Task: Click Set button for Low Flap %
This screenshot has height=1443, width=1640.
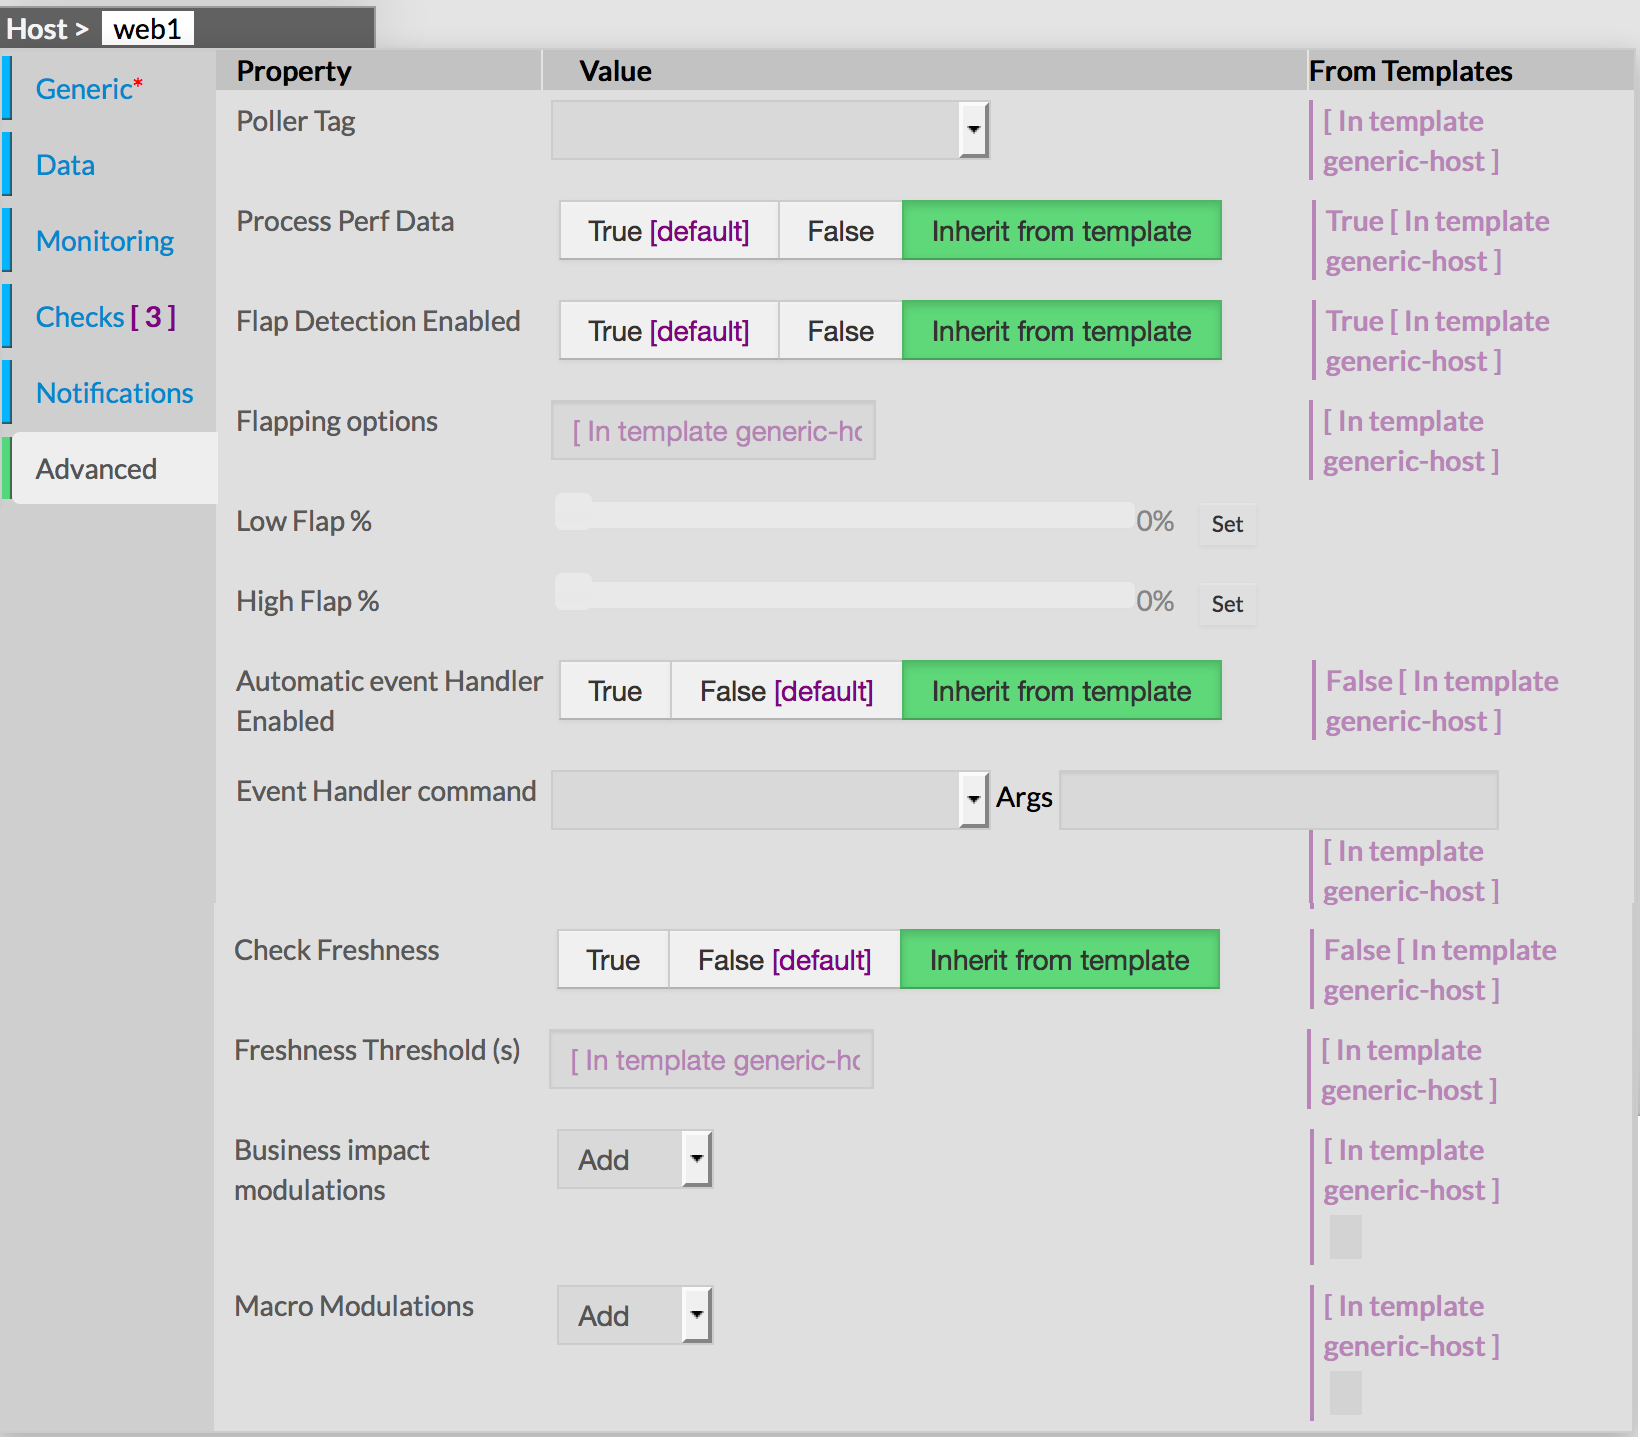Action: [x=1227, y=524]
